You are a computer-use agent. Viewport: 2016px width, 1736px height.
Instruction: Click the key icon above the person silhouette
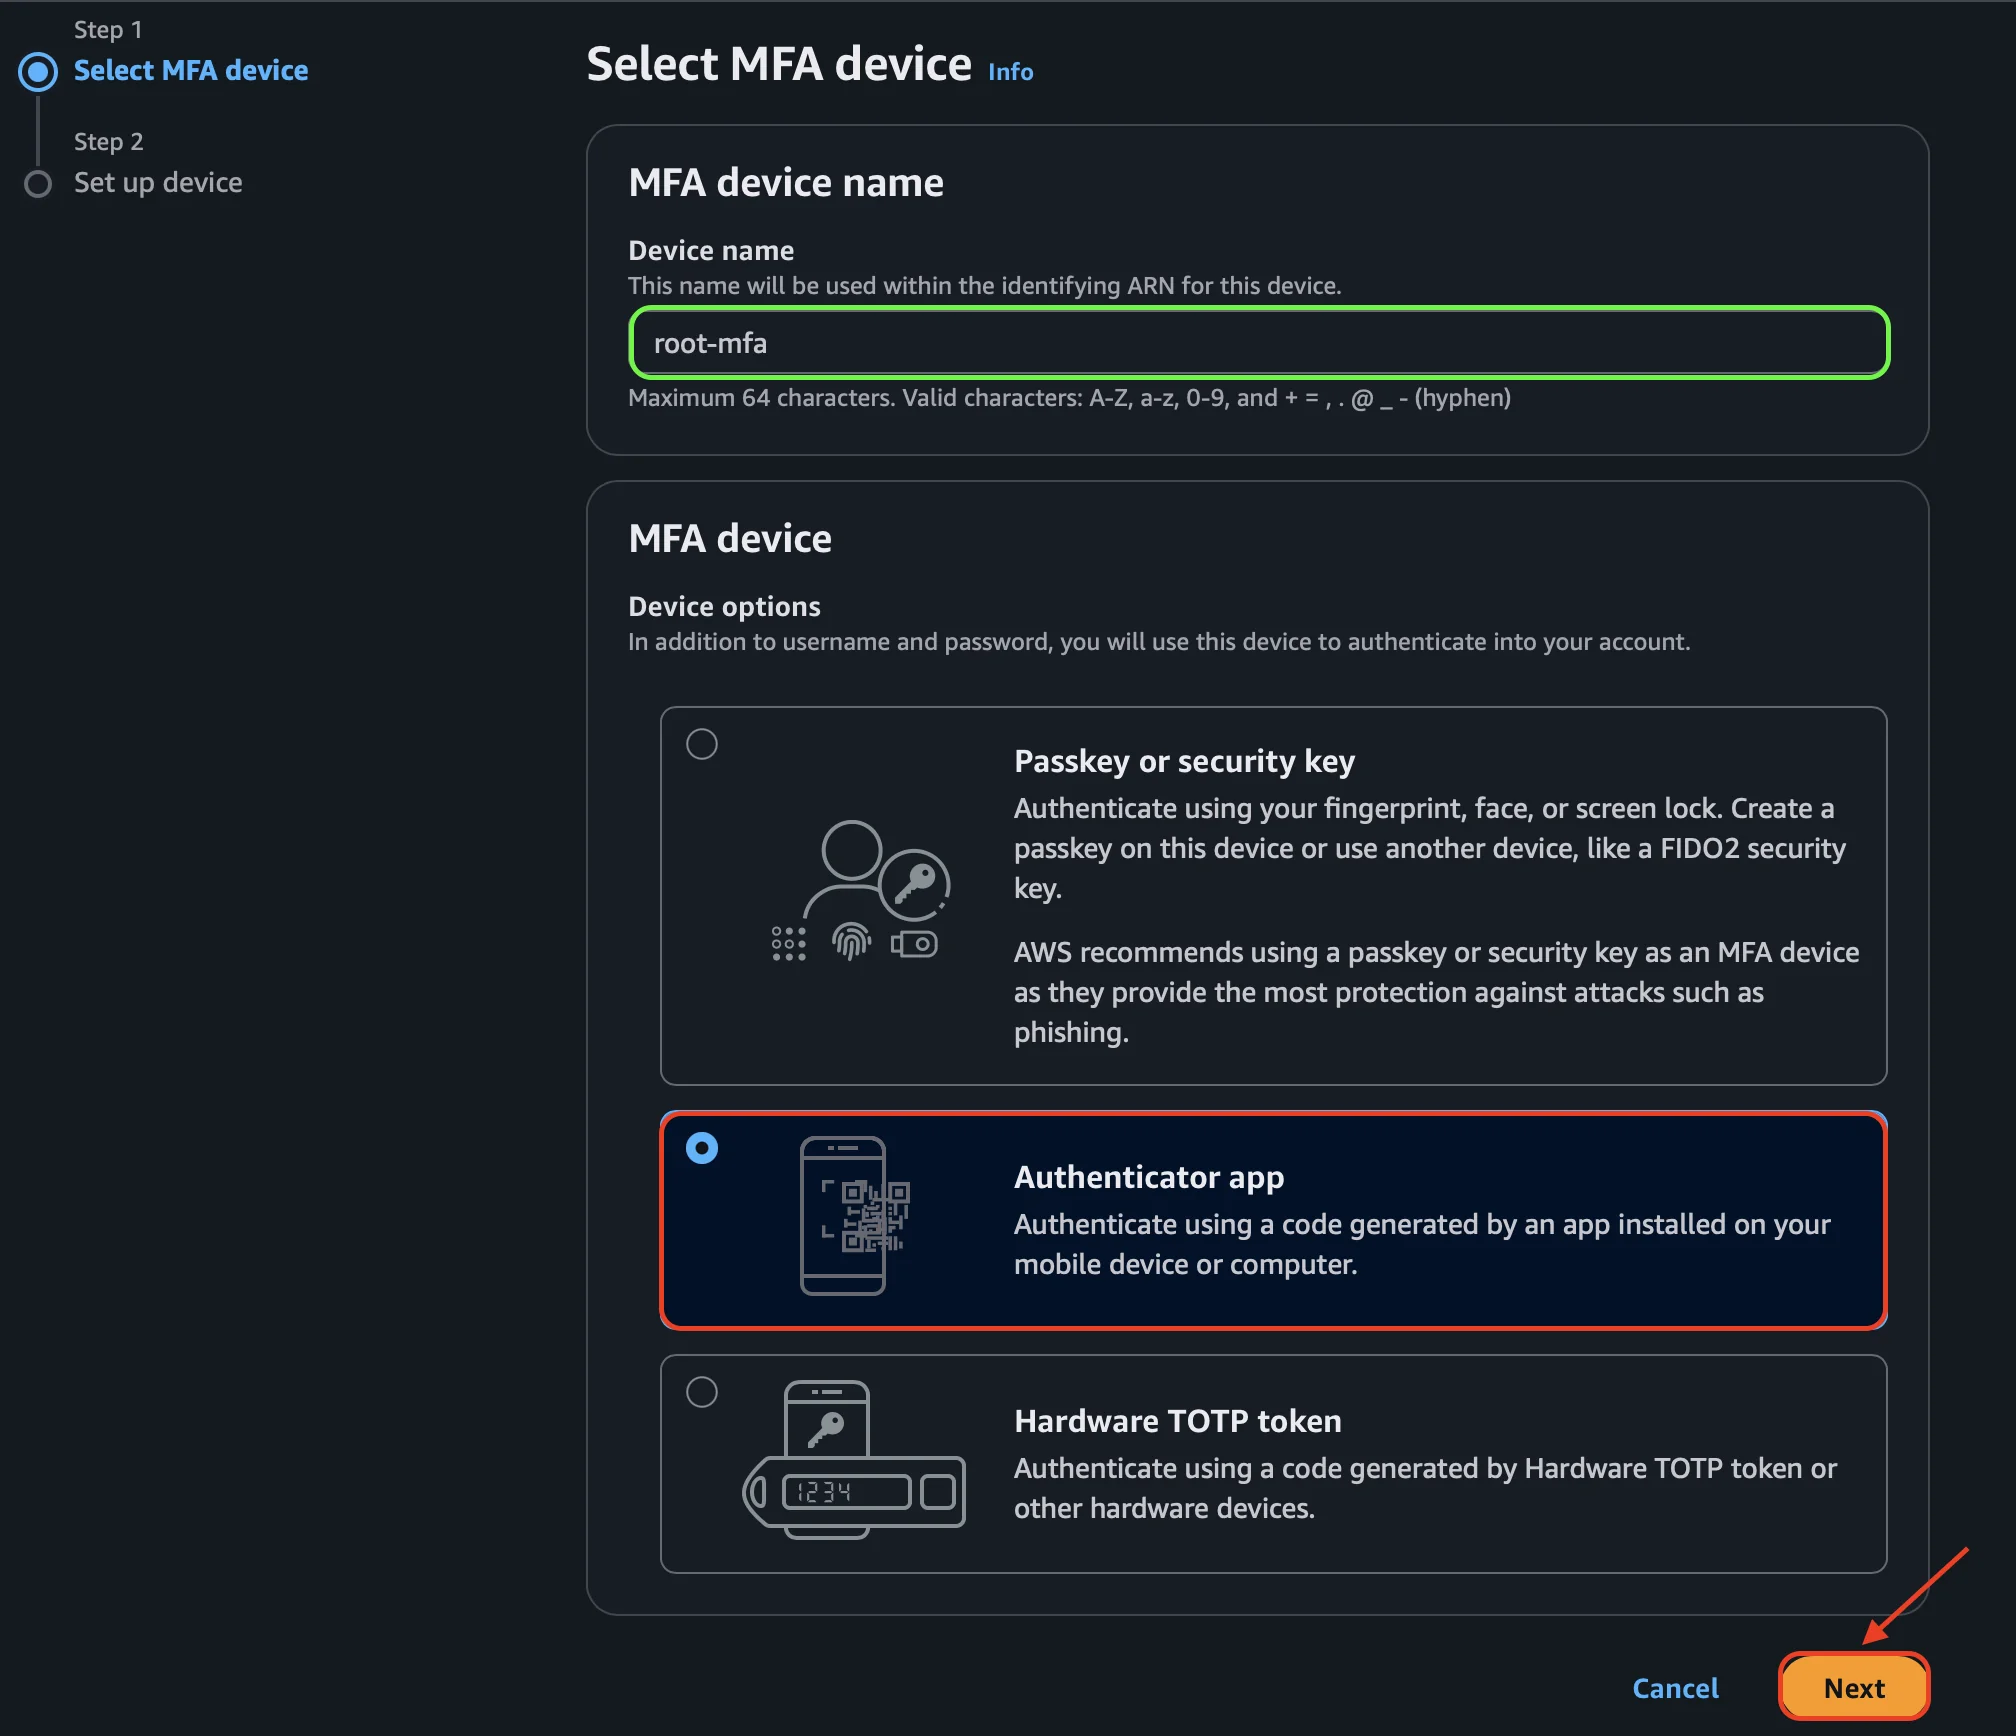[x=917, y=883]
